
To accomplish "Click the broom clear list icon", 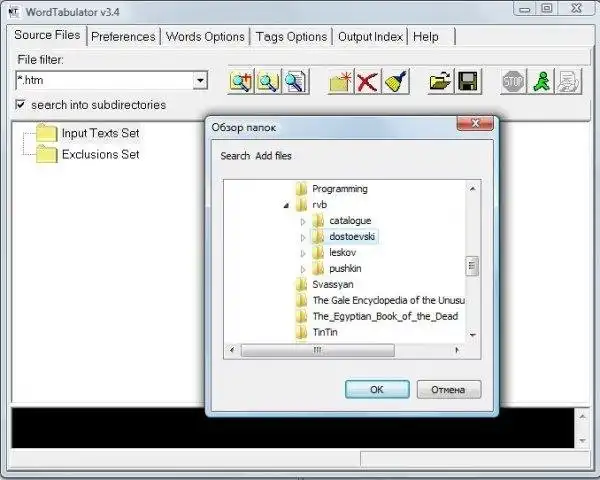I will coord(396,81).
